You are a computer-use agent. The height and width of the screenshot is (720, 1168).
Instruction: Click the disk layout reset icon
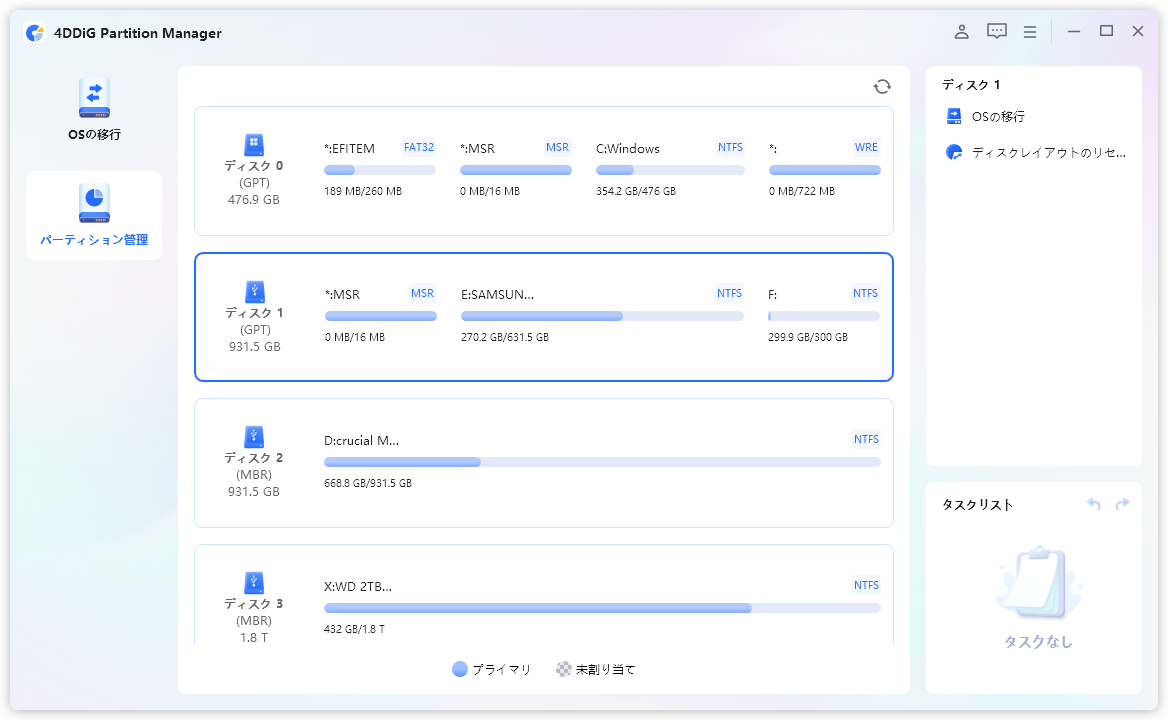tap(954, 152)
